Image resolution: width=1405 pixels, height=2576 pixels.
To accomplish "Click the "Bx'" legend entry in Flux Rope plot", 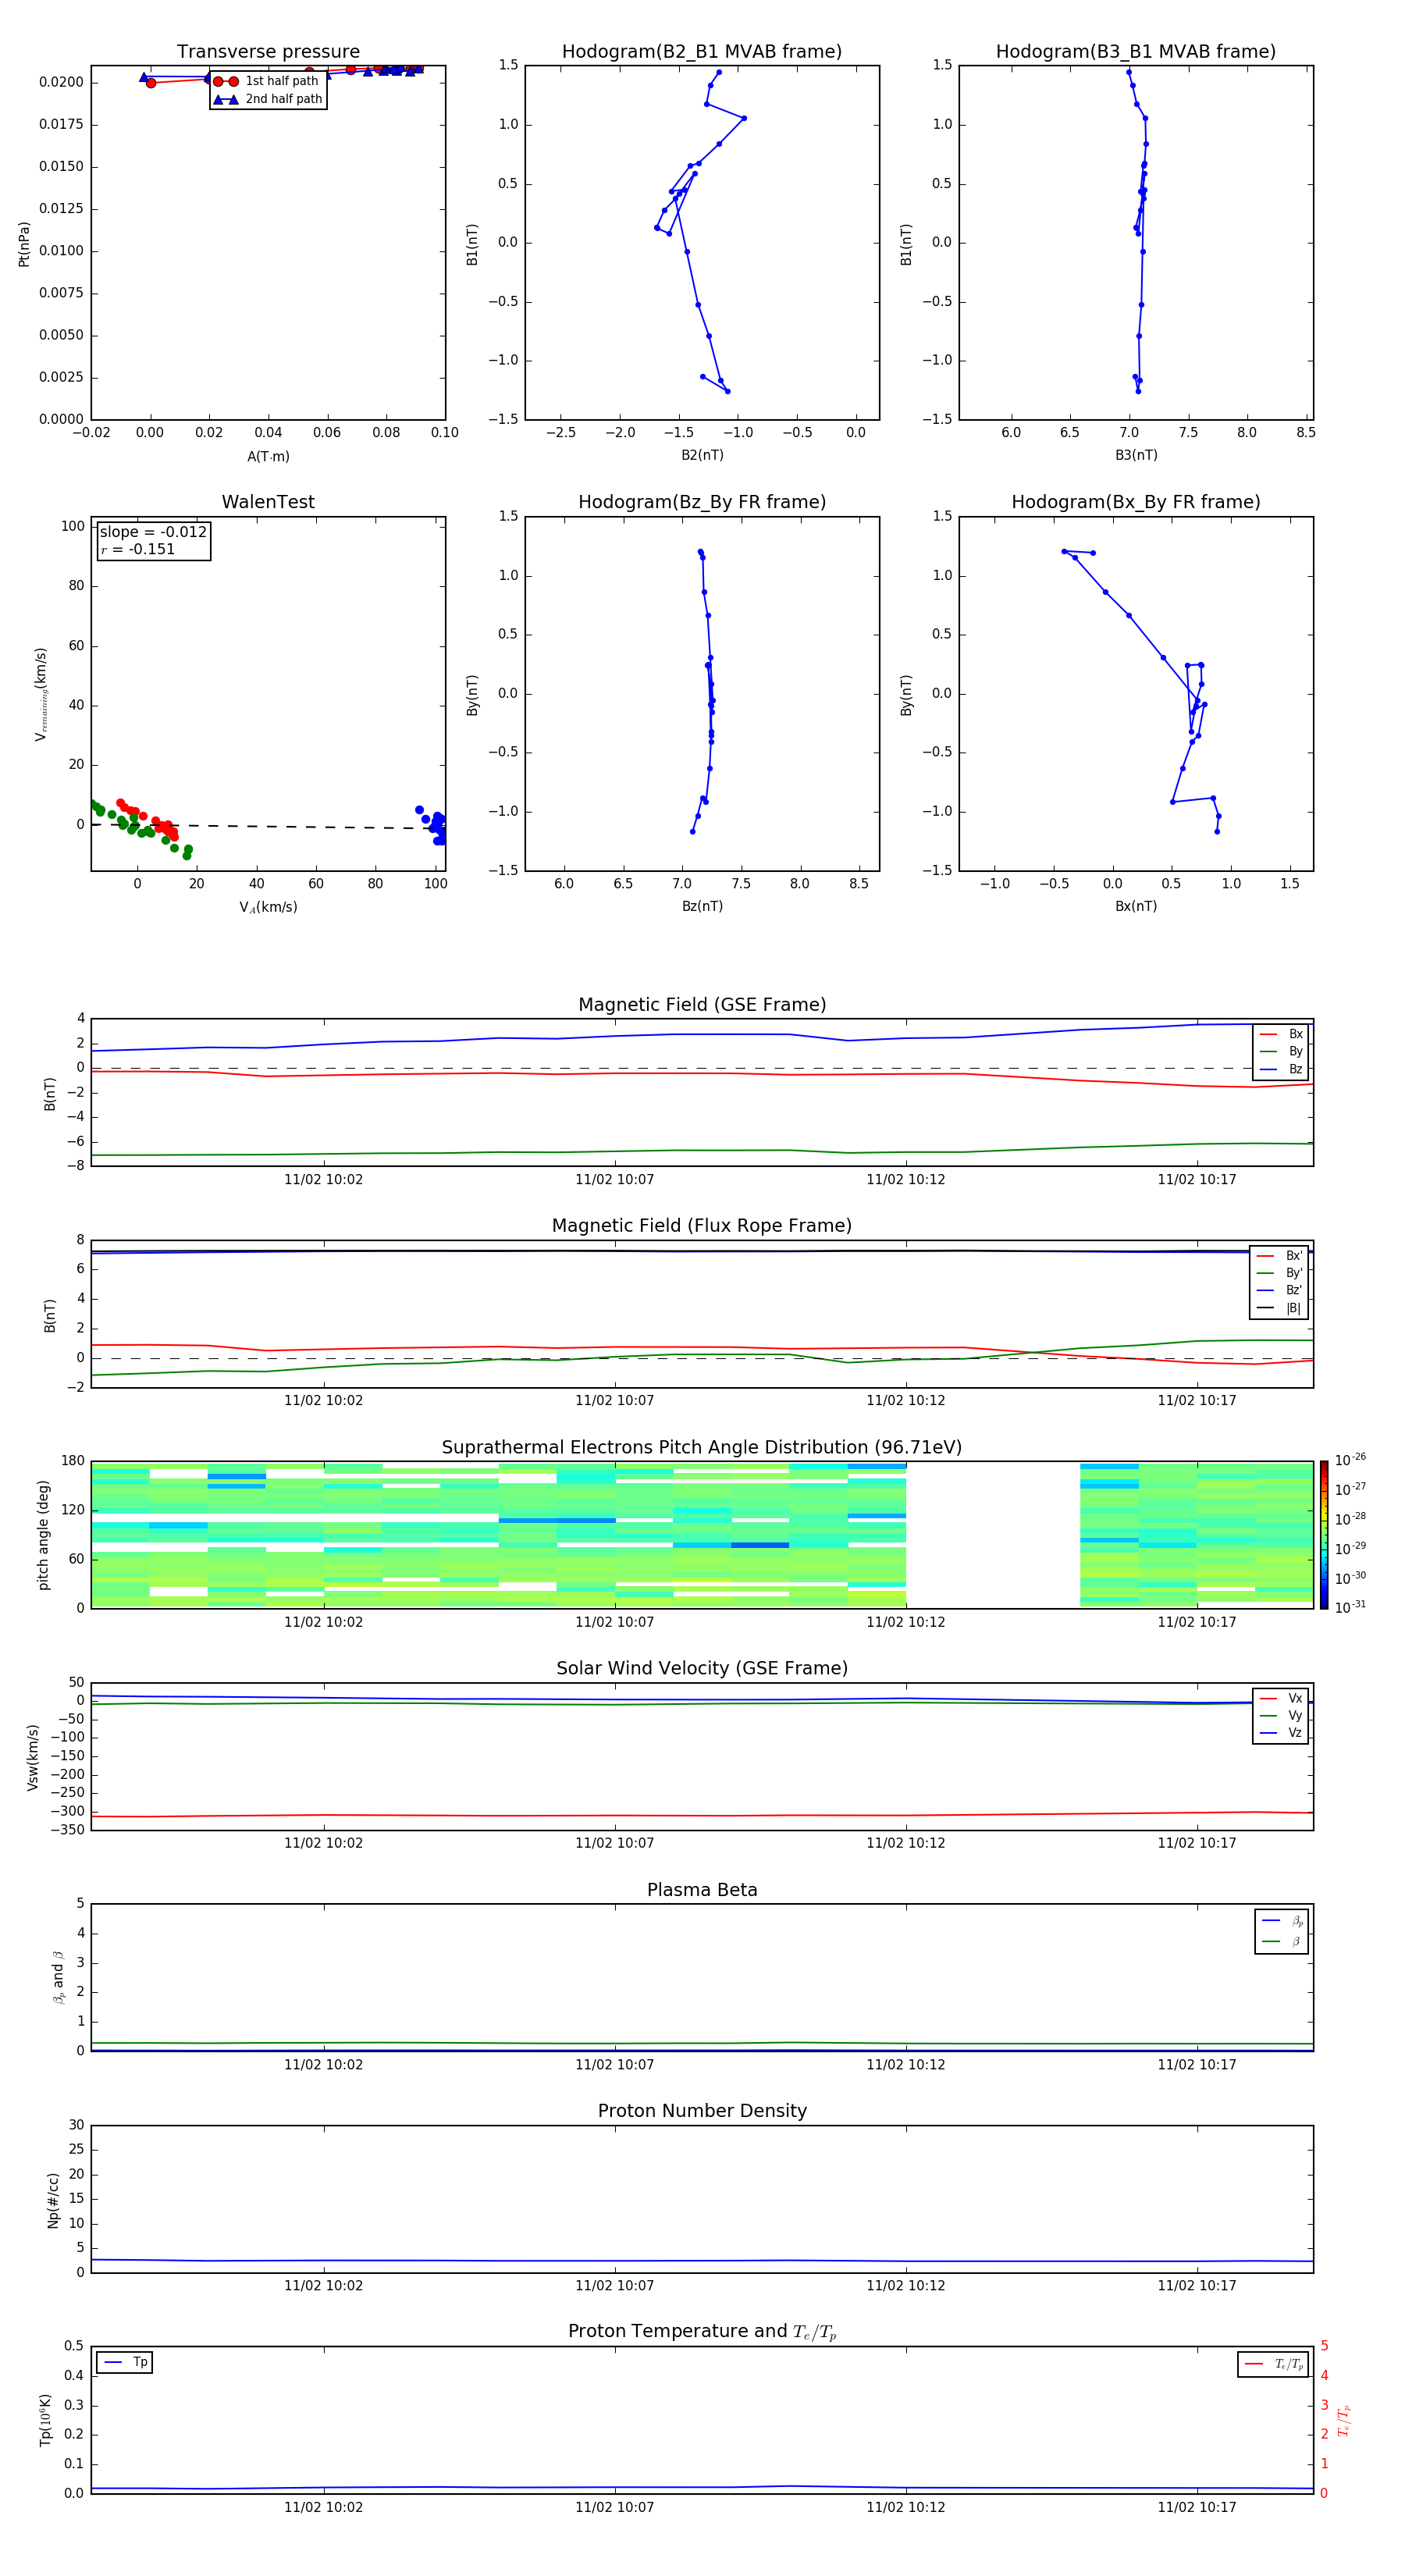I will tap(1280, 1256).
